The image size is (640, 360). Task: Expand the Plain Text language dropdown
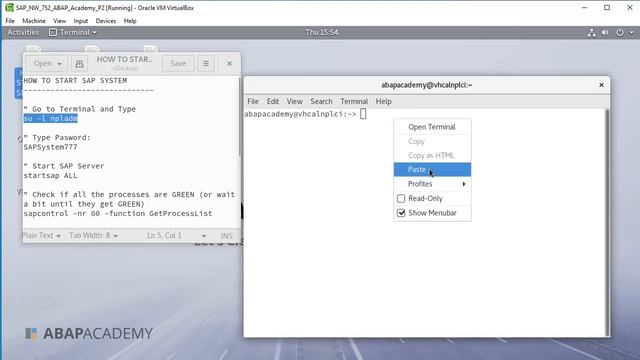41,236
